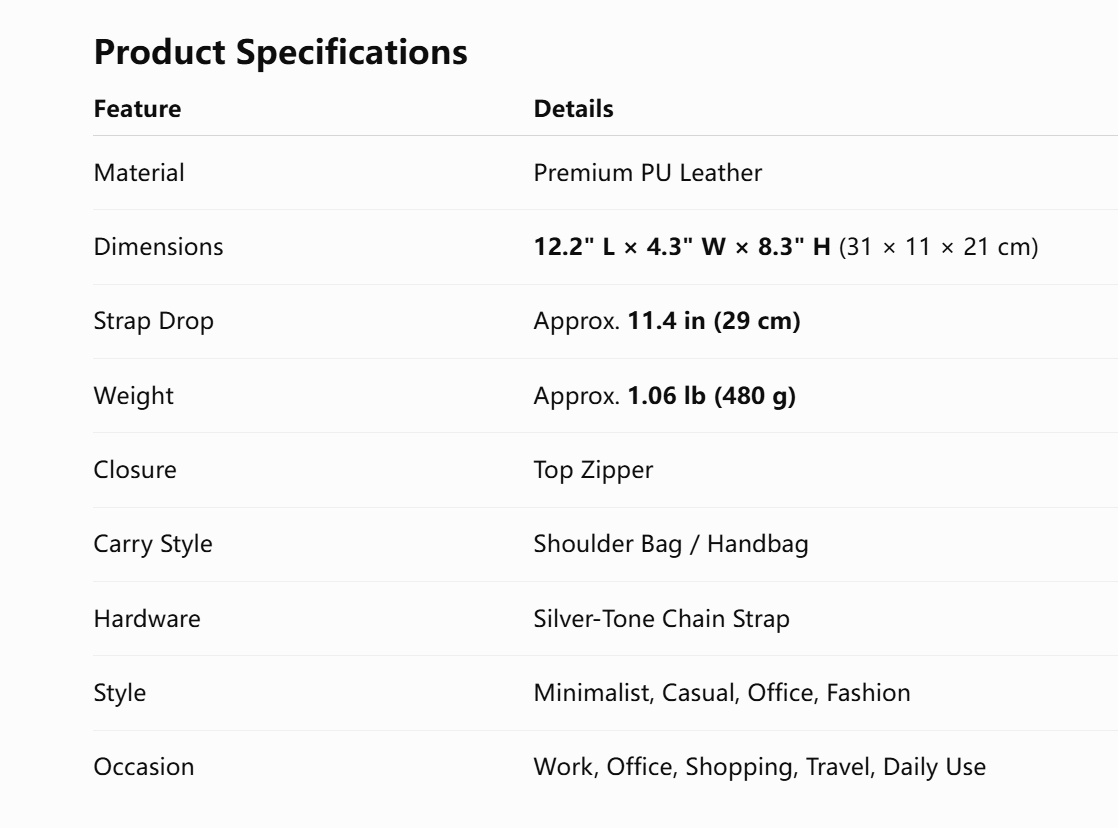Click the Material row label
The width and height of the screenshot is (1118, 828).
coord(139,173)
